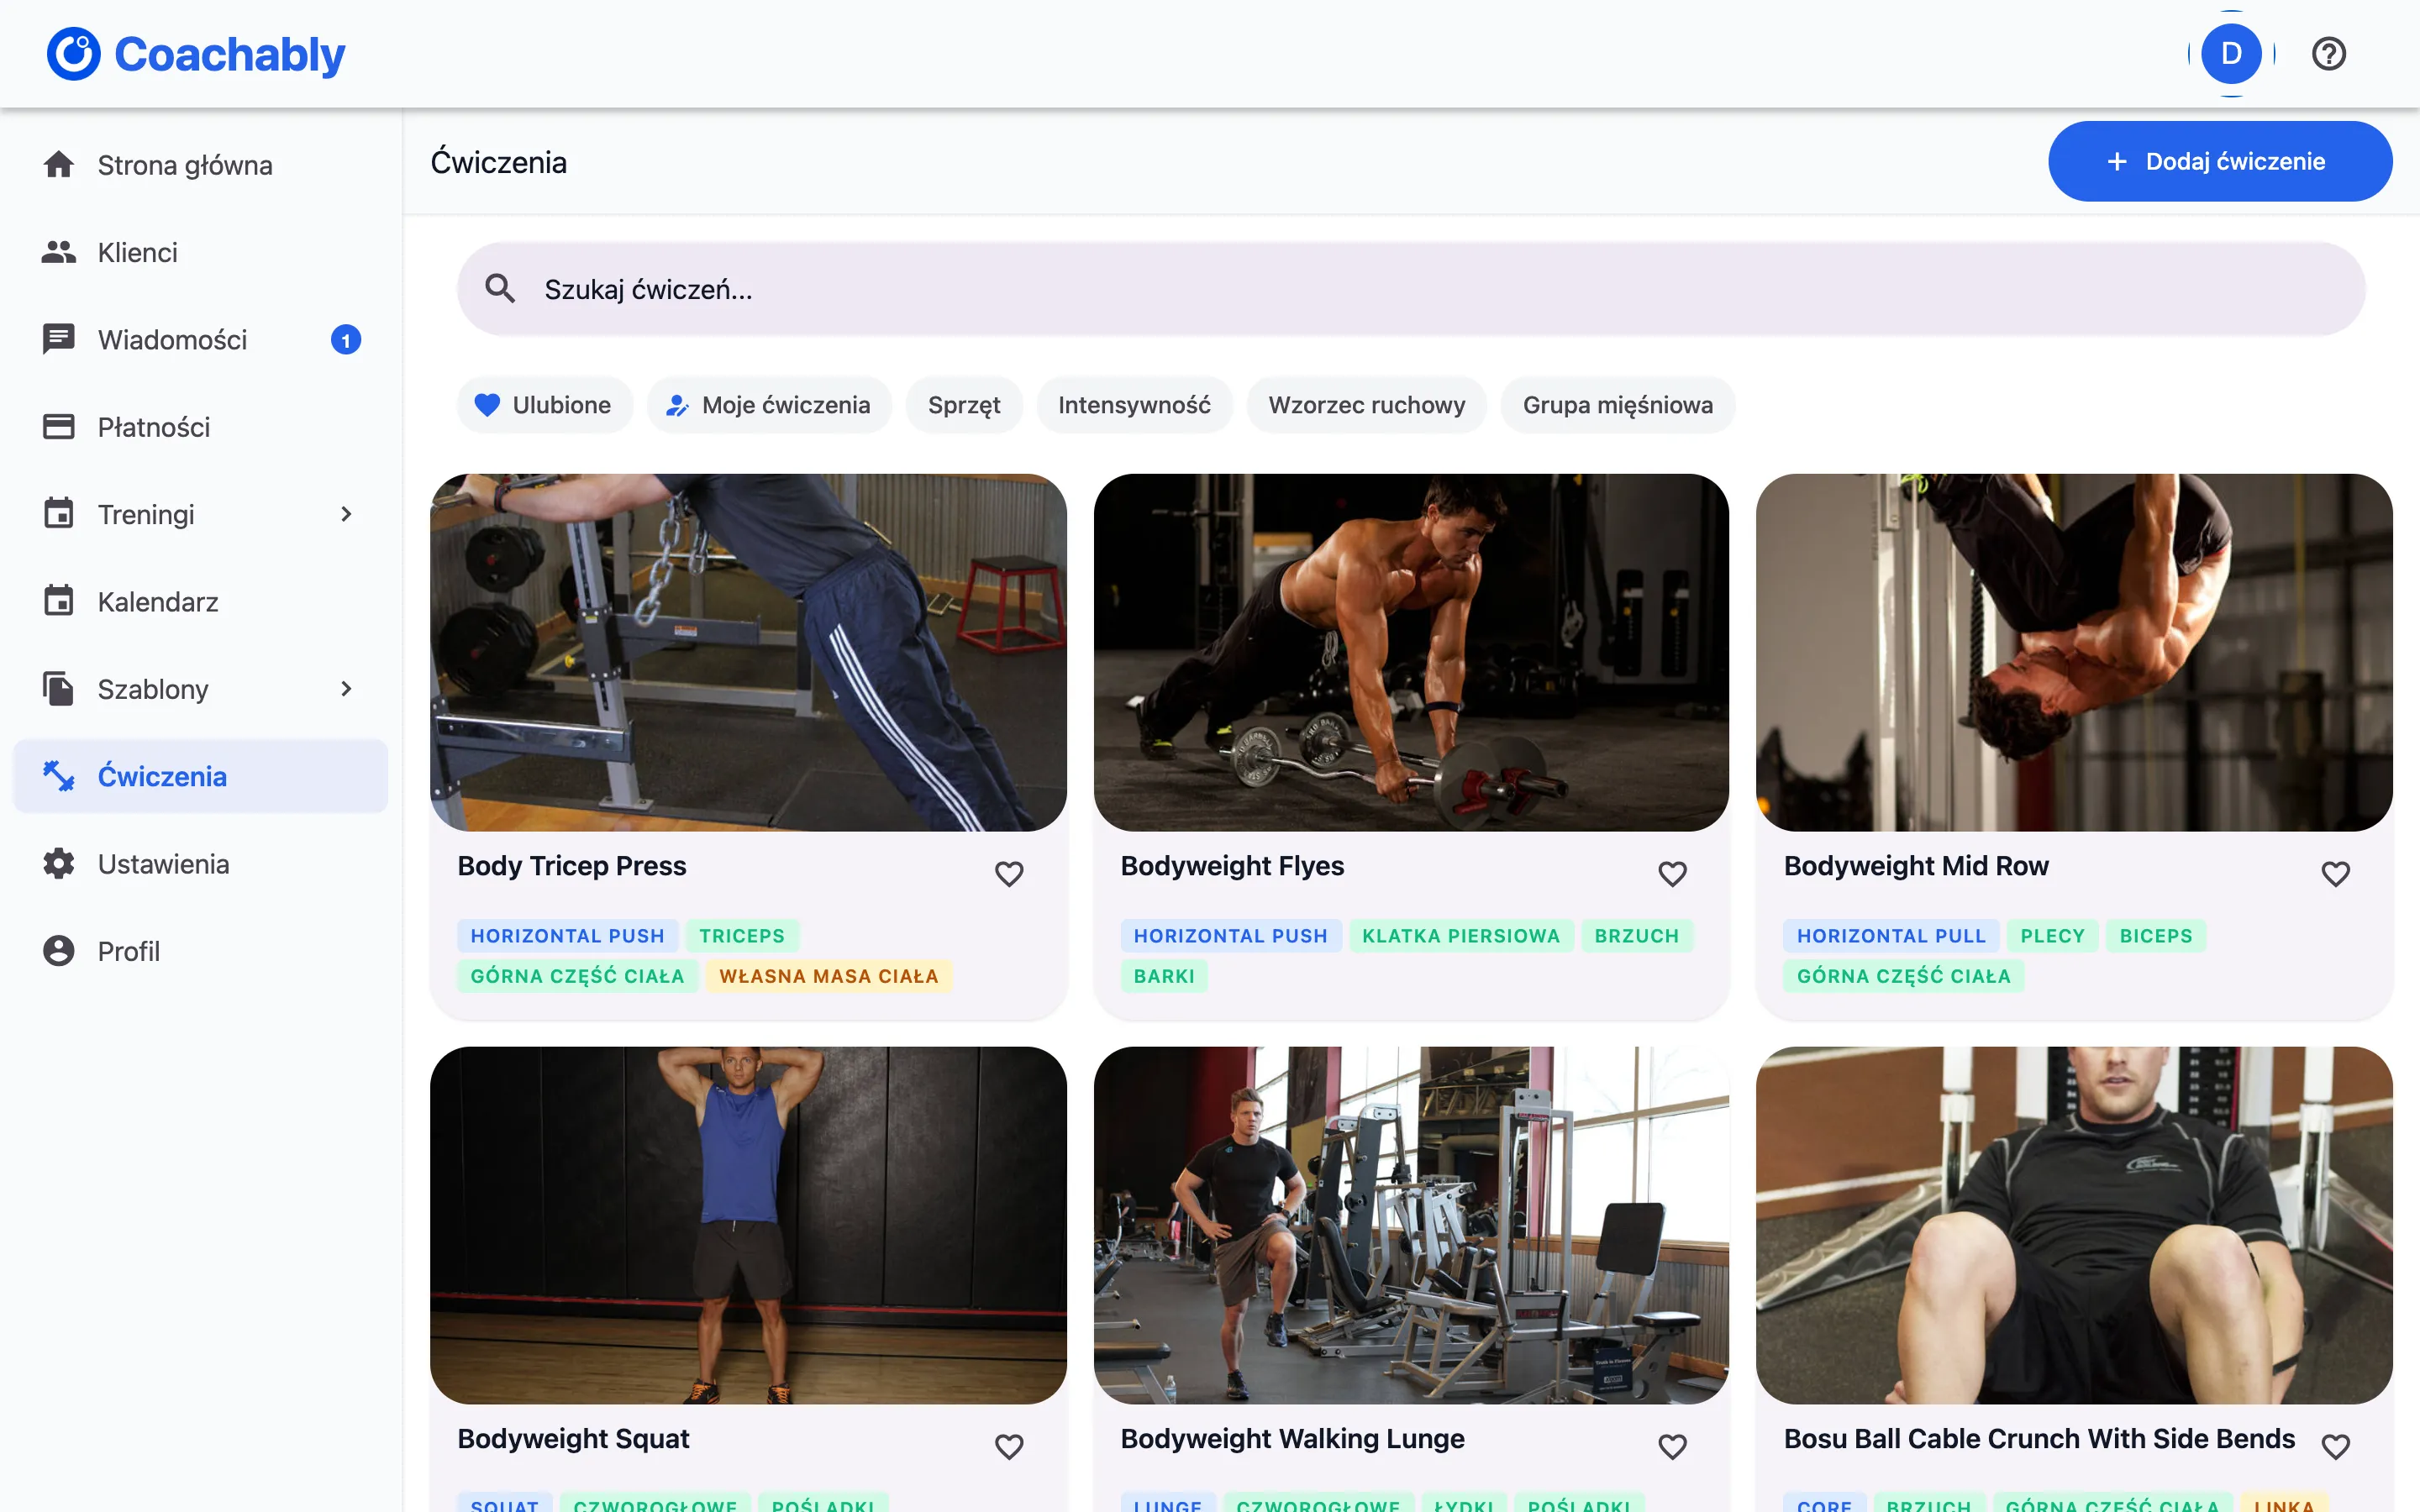Click the calendar icon beside Treningi
2420x1512 pixels.
[59, 514]
